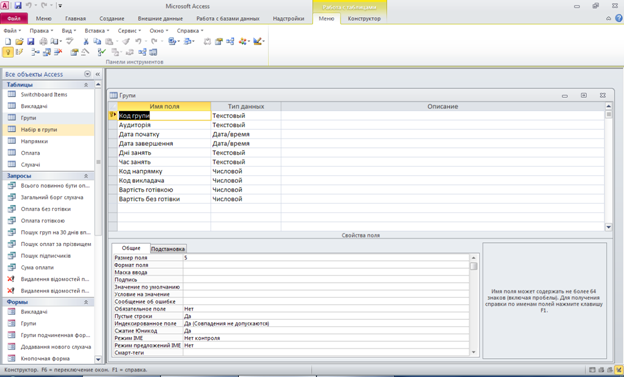
Task: Click the Redo arrow in Панели инструментов row
Action: pos(154,41)
